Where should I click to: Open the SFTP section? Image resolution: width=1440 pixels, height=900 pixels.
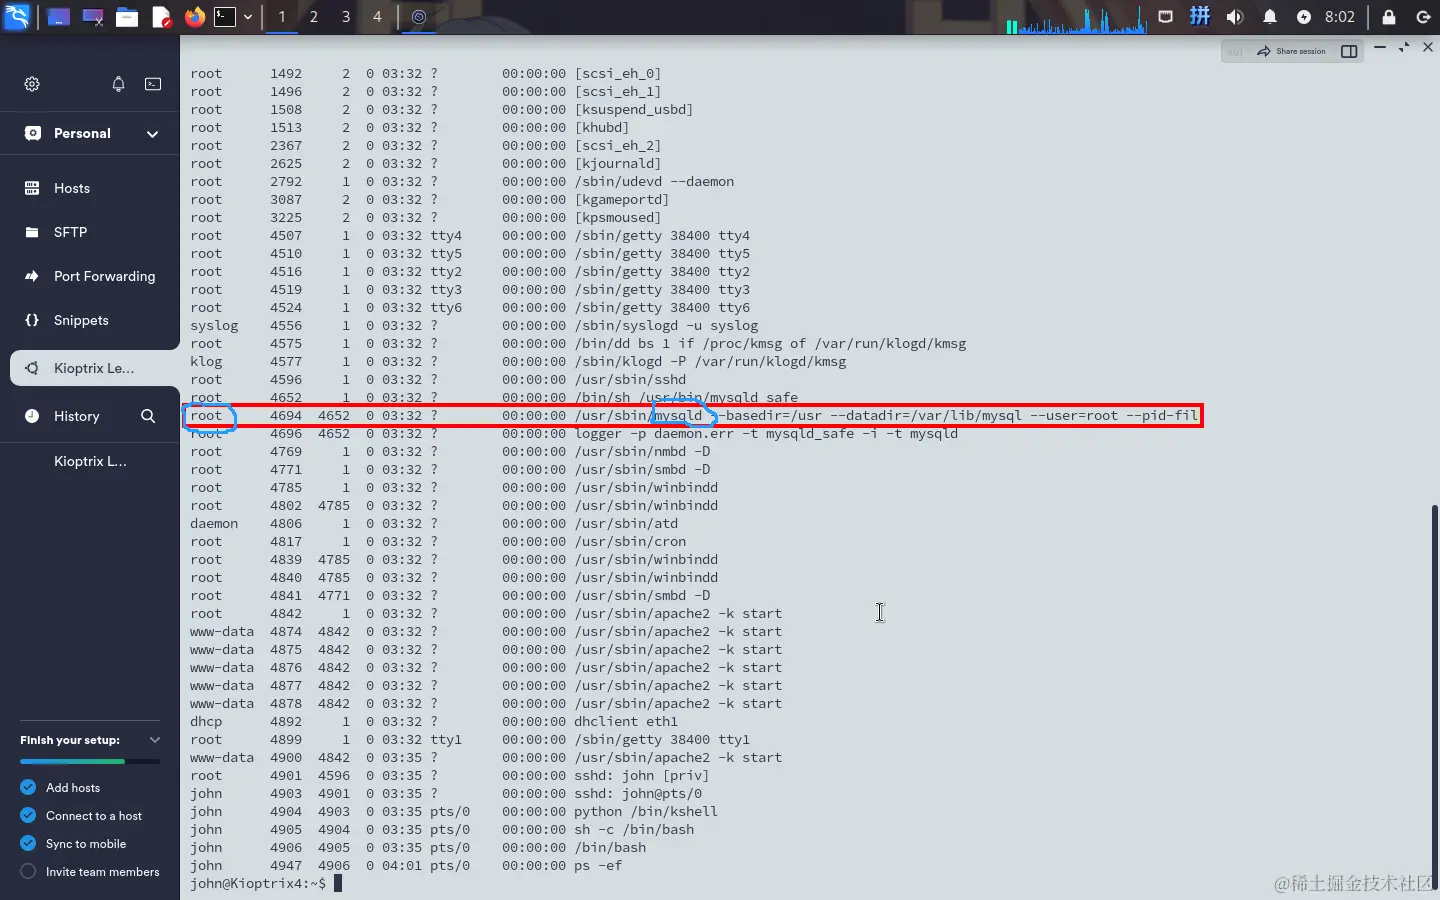pos(90,232)
